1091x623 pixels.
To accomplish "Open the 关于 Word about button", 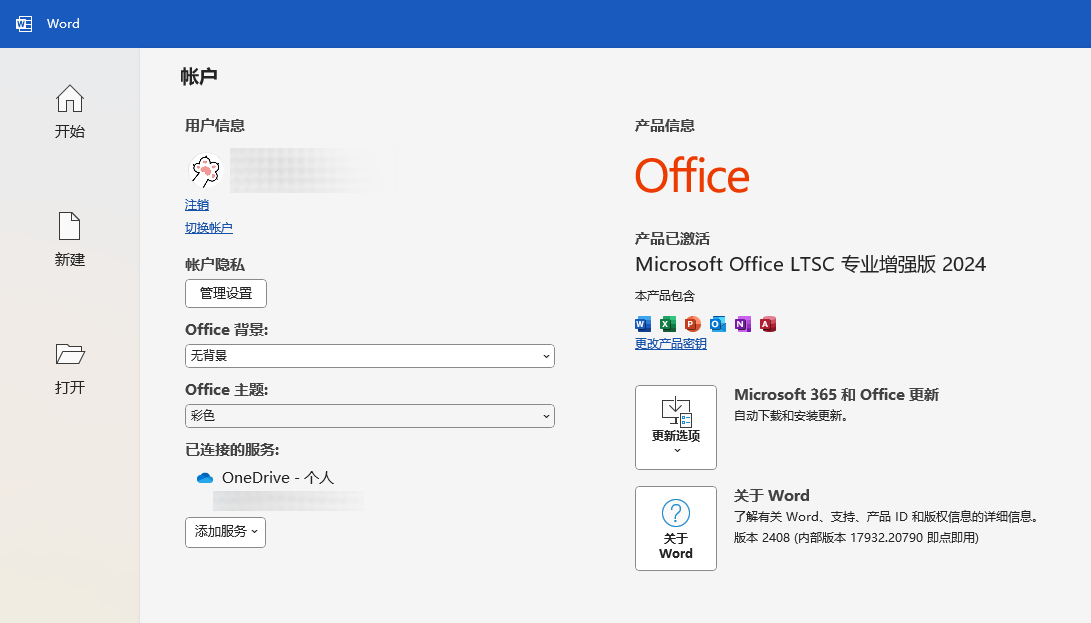I will point(676,528).
